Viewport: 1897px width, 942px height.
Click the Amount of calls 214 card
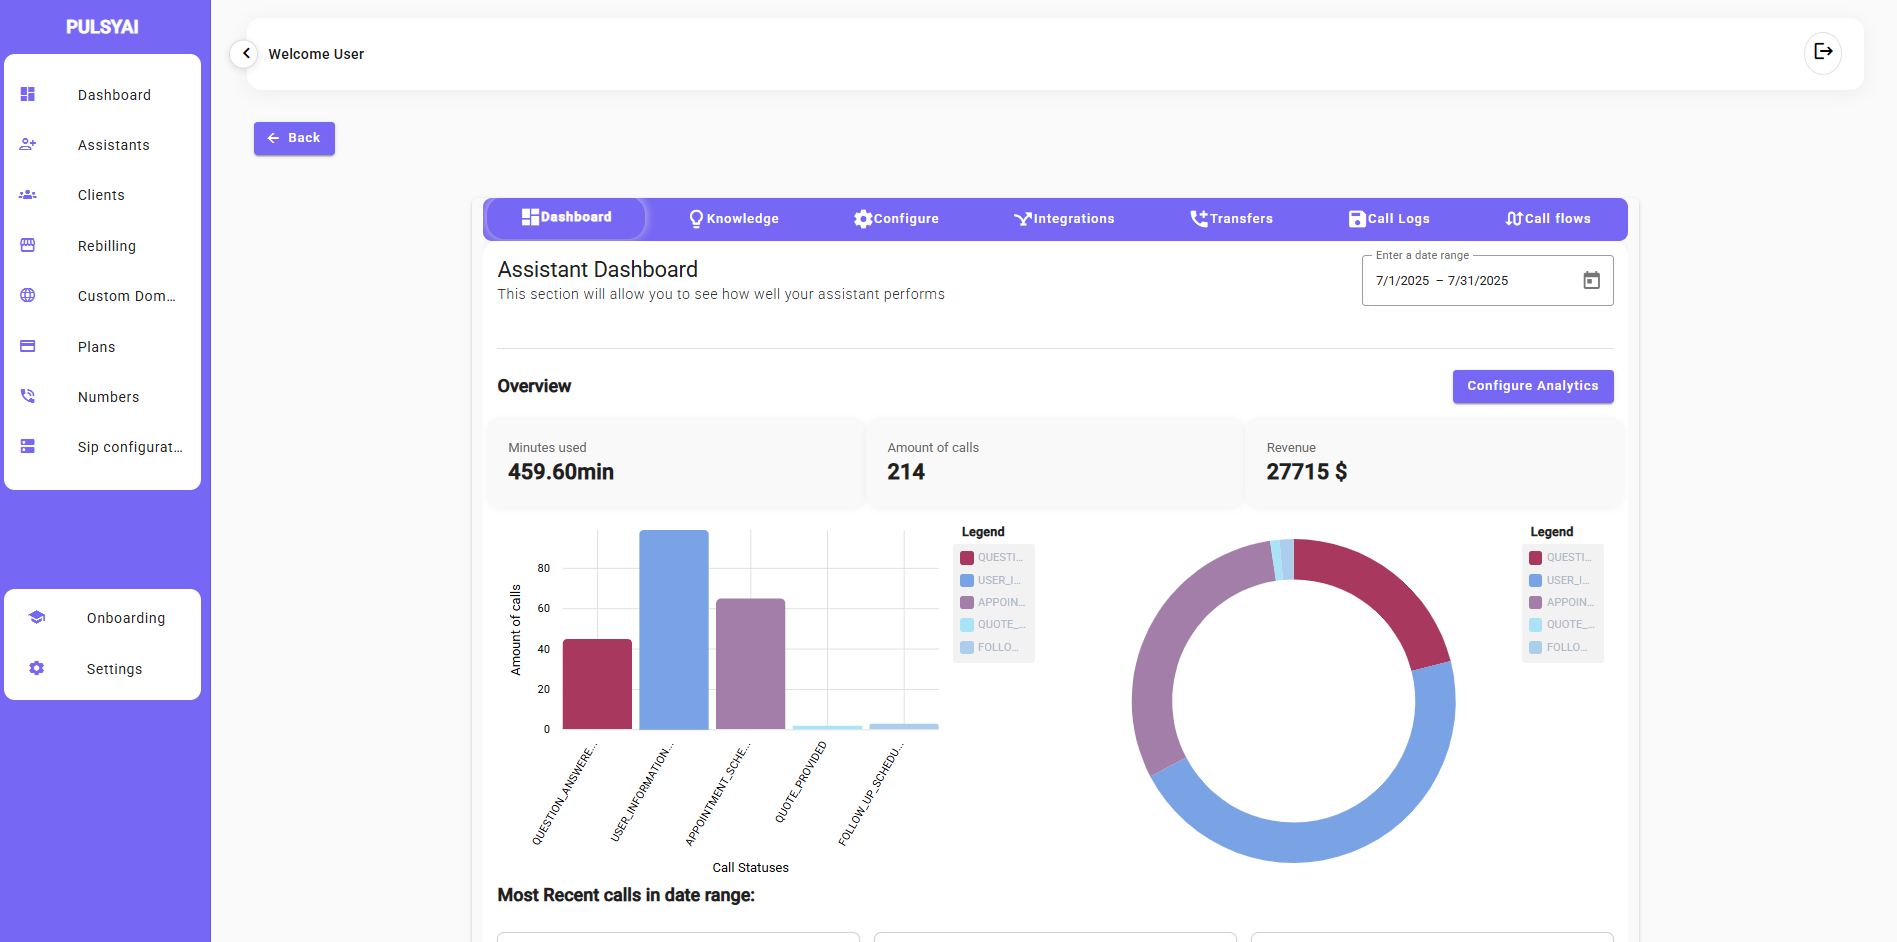(x=1054, y=463)
